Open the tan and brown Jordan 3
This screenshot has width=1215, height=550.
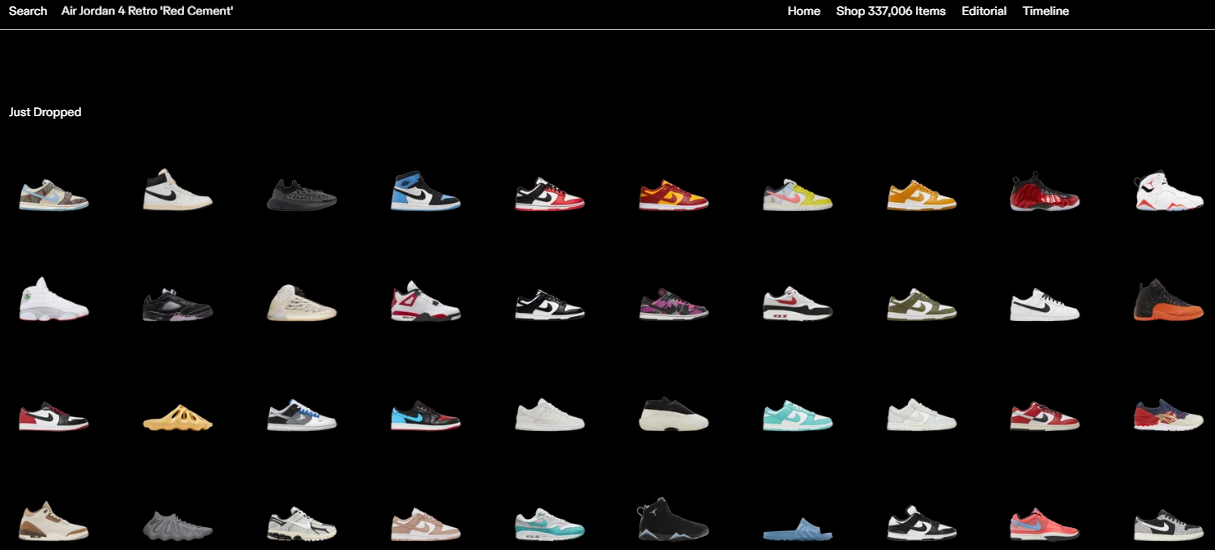54,522
